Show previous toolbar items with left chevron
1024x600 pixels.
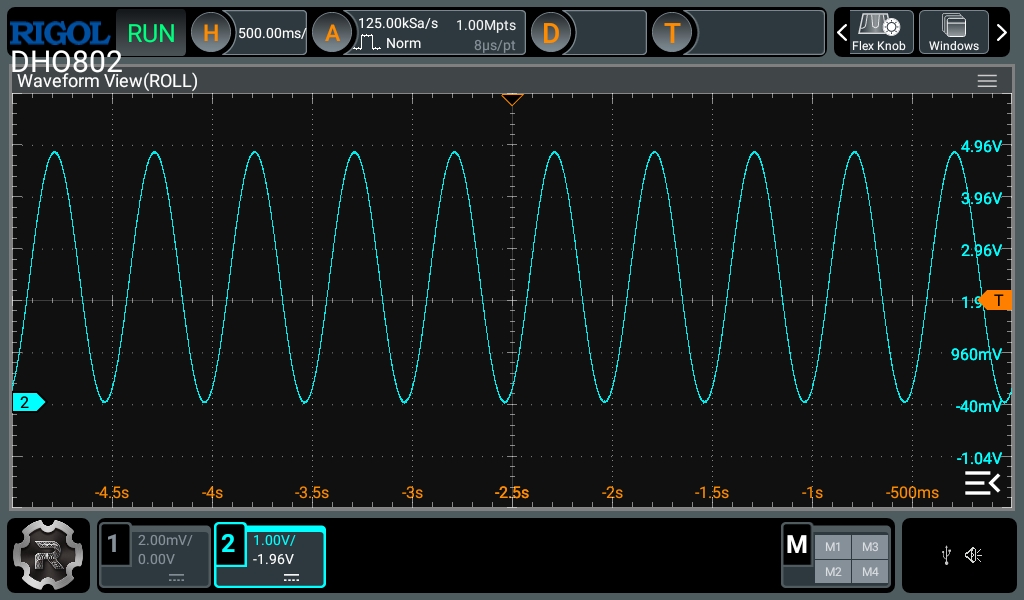842,32
